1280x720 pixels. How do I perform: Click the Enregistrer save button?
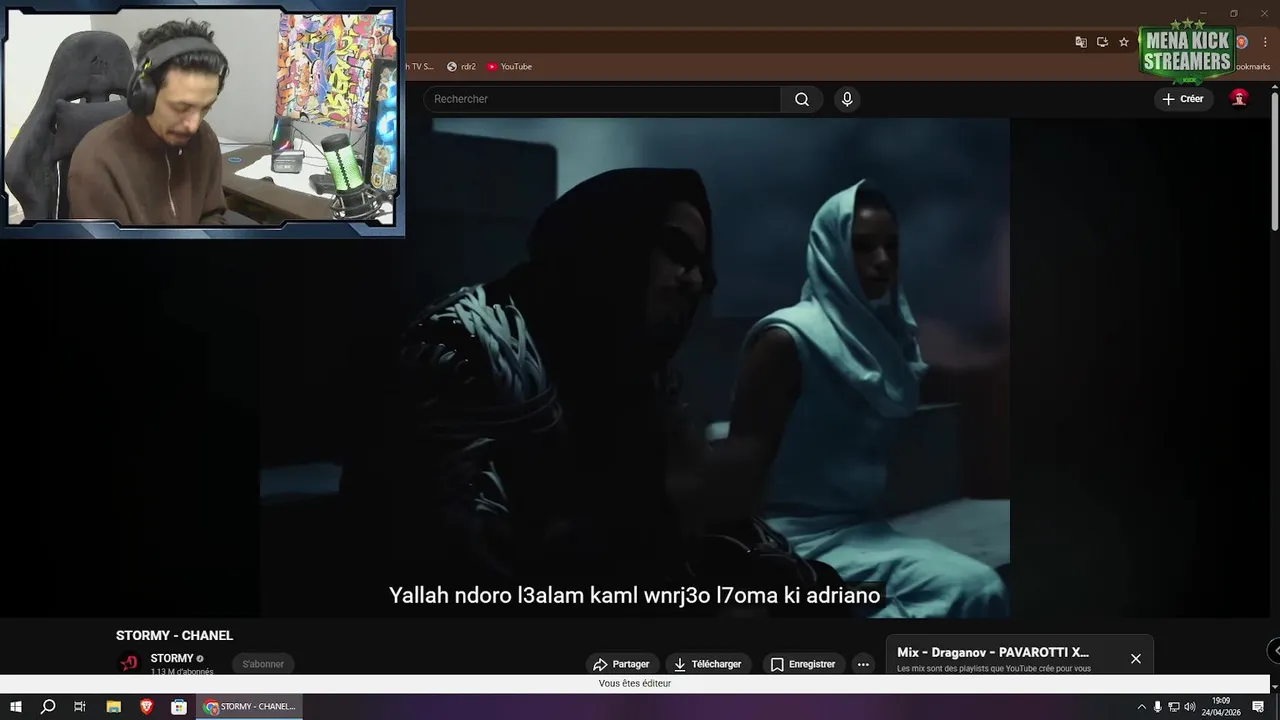(803, 664)
